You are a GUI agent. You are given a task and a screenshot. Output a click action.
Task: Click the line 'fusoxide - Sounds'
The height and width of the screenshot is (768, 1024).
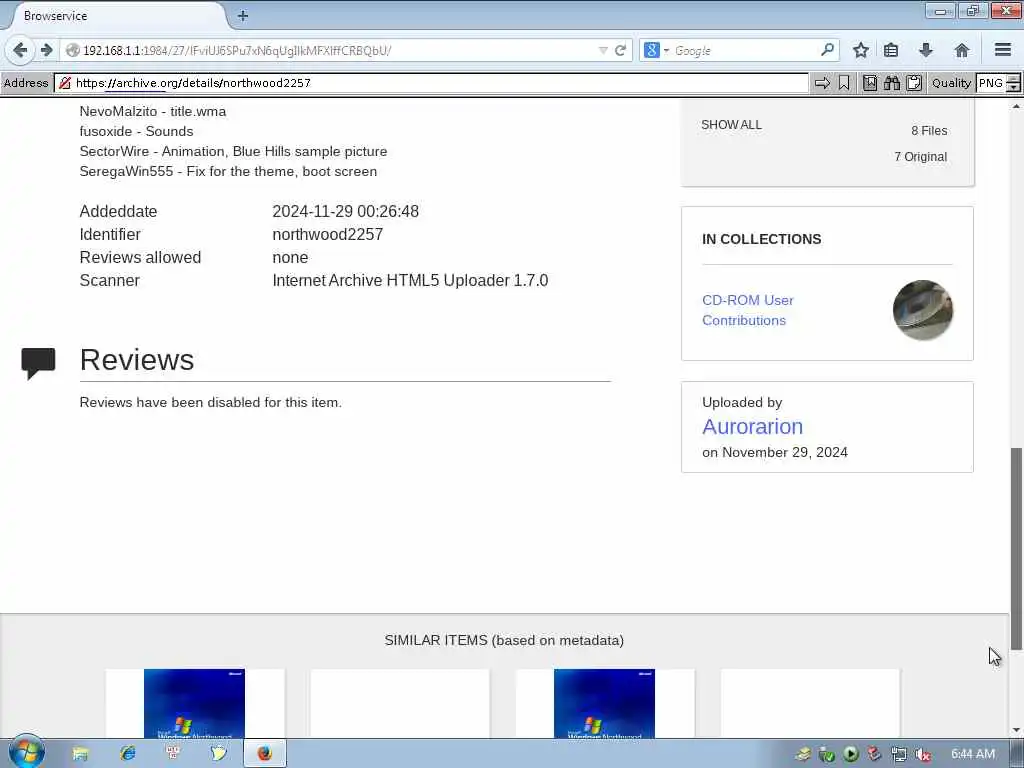pos(136,131)
